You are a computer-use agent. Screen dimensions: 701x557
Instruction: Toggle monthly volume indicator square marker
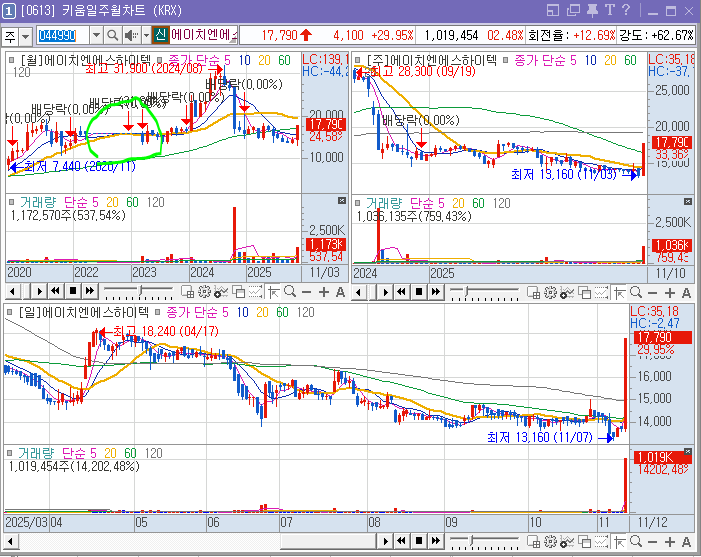(12, 202)
